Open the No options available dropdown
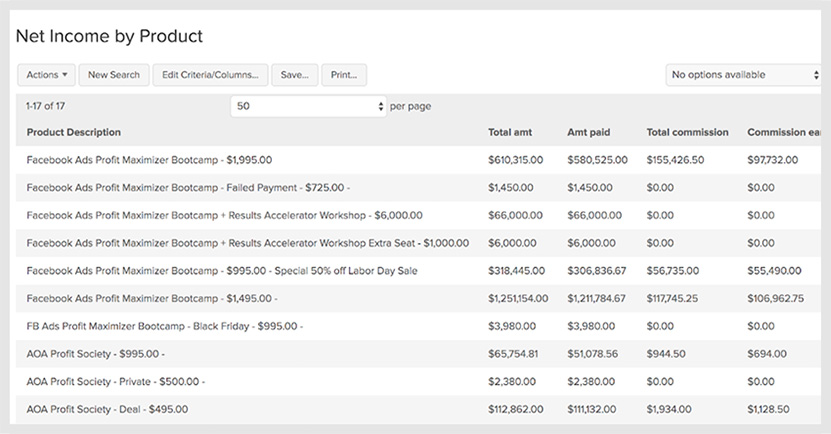This screenshot has height=434, width=831. pos(744,75)
